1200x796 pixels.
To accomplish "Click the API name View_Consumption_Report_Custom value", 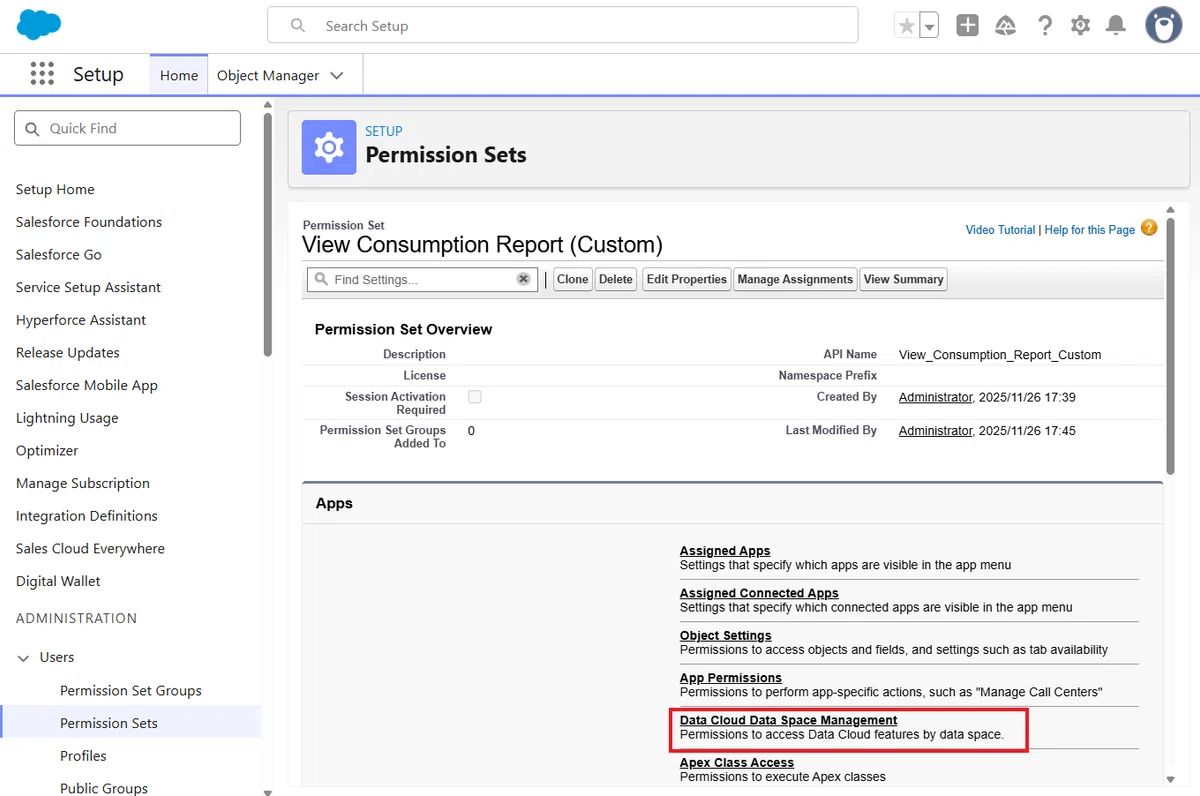I will pos(1000,355).
